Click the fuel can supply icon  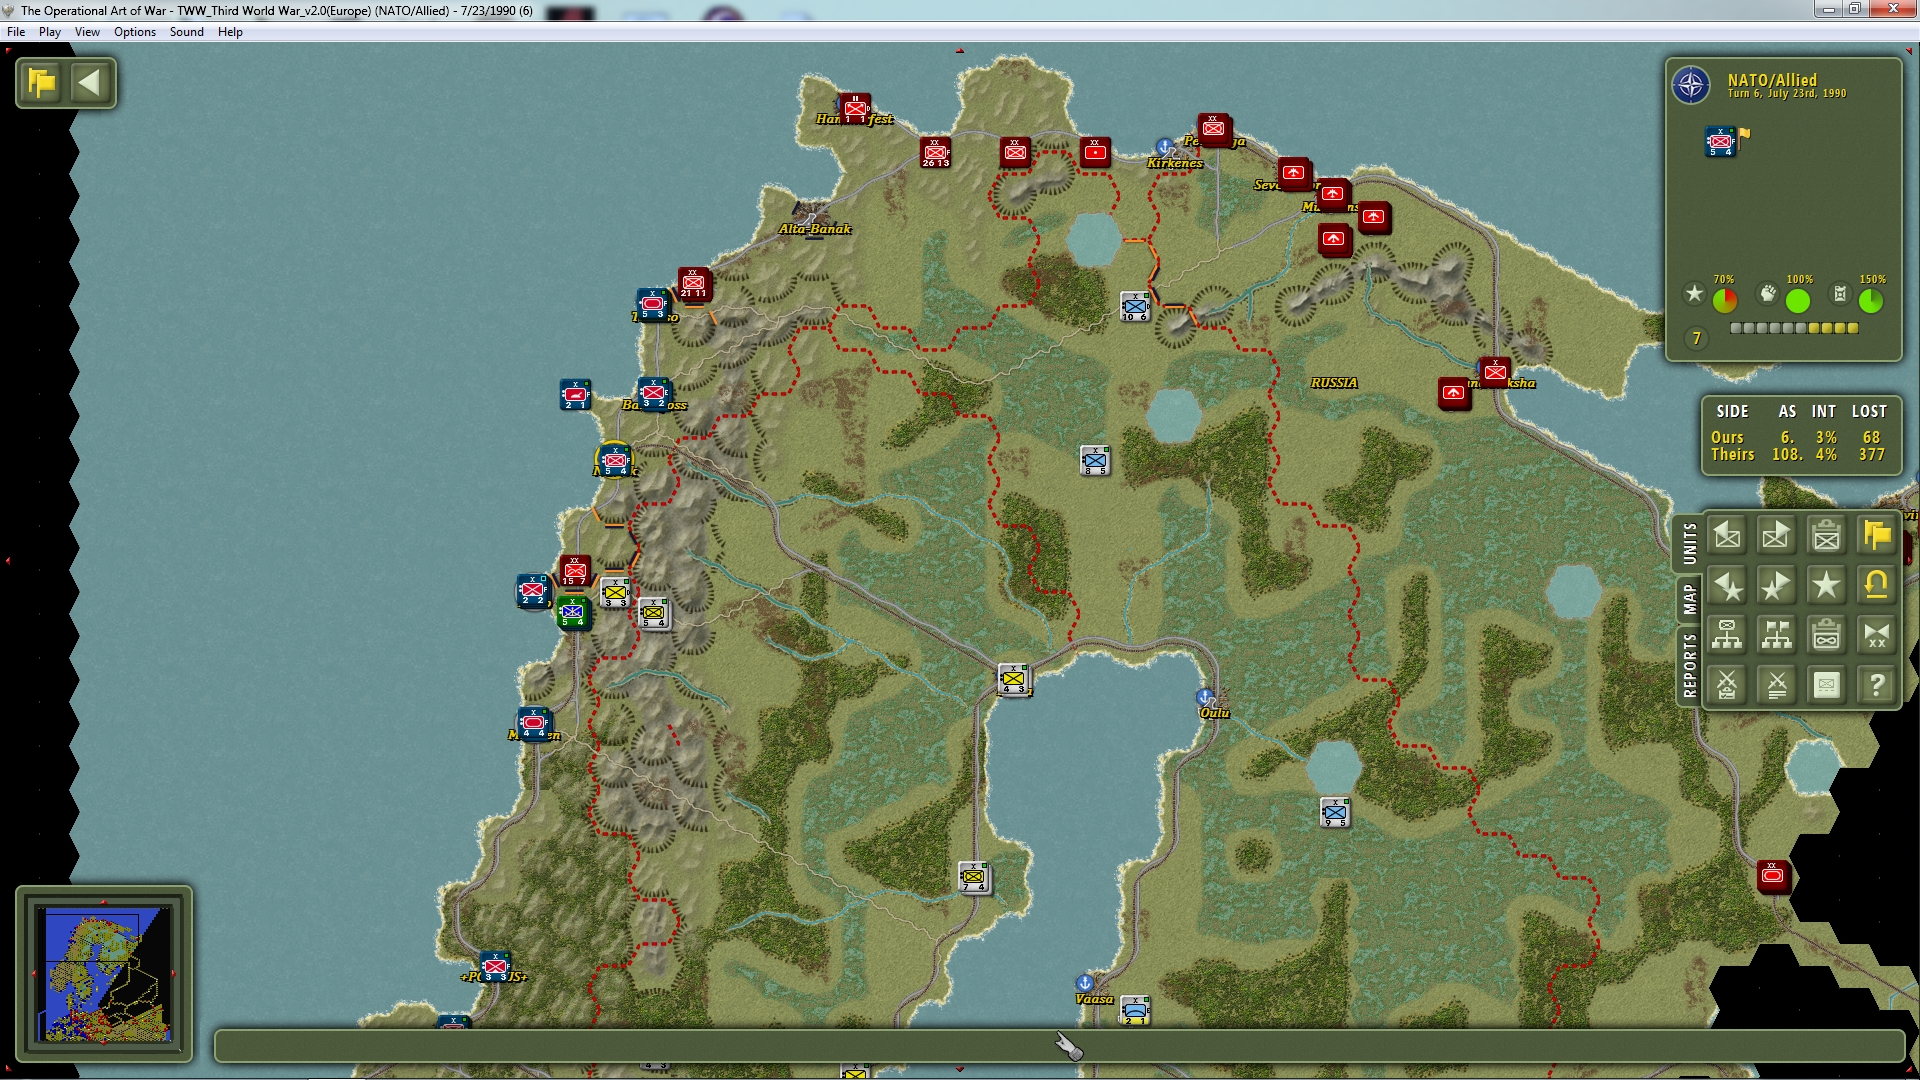[1840, 293]
